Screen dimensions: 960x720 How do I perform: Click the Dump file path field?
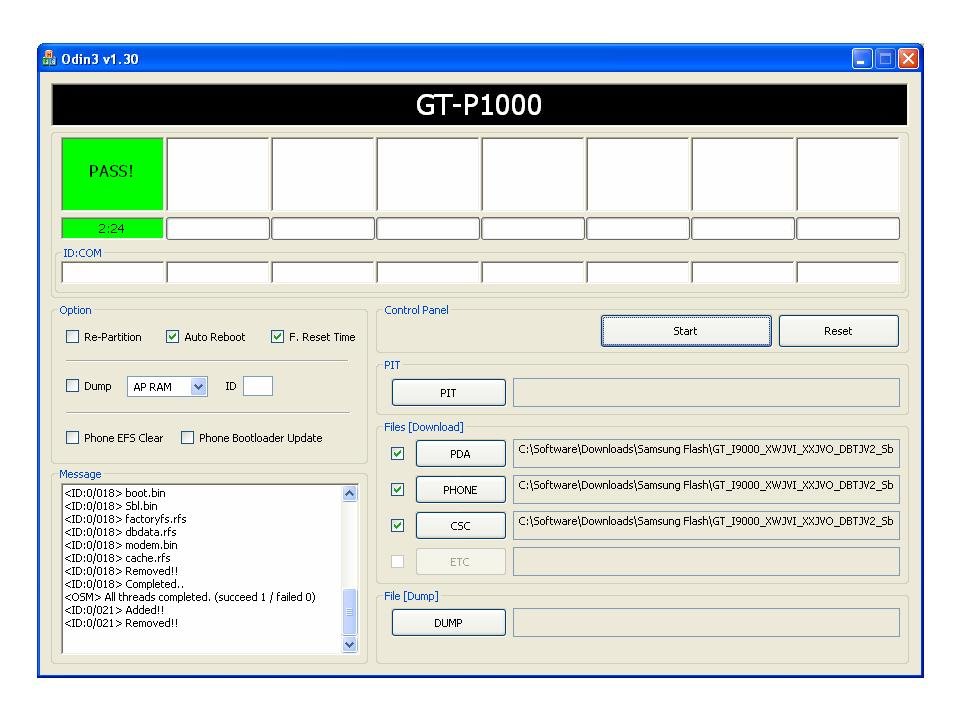click(706, 623)
